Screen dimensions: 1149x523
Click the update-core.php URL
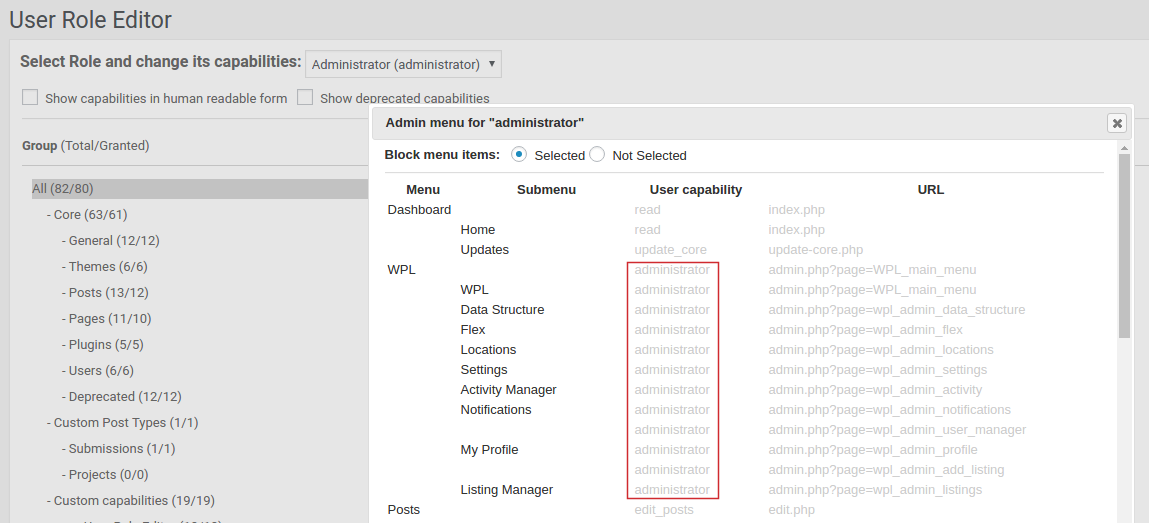click(816, 250)
